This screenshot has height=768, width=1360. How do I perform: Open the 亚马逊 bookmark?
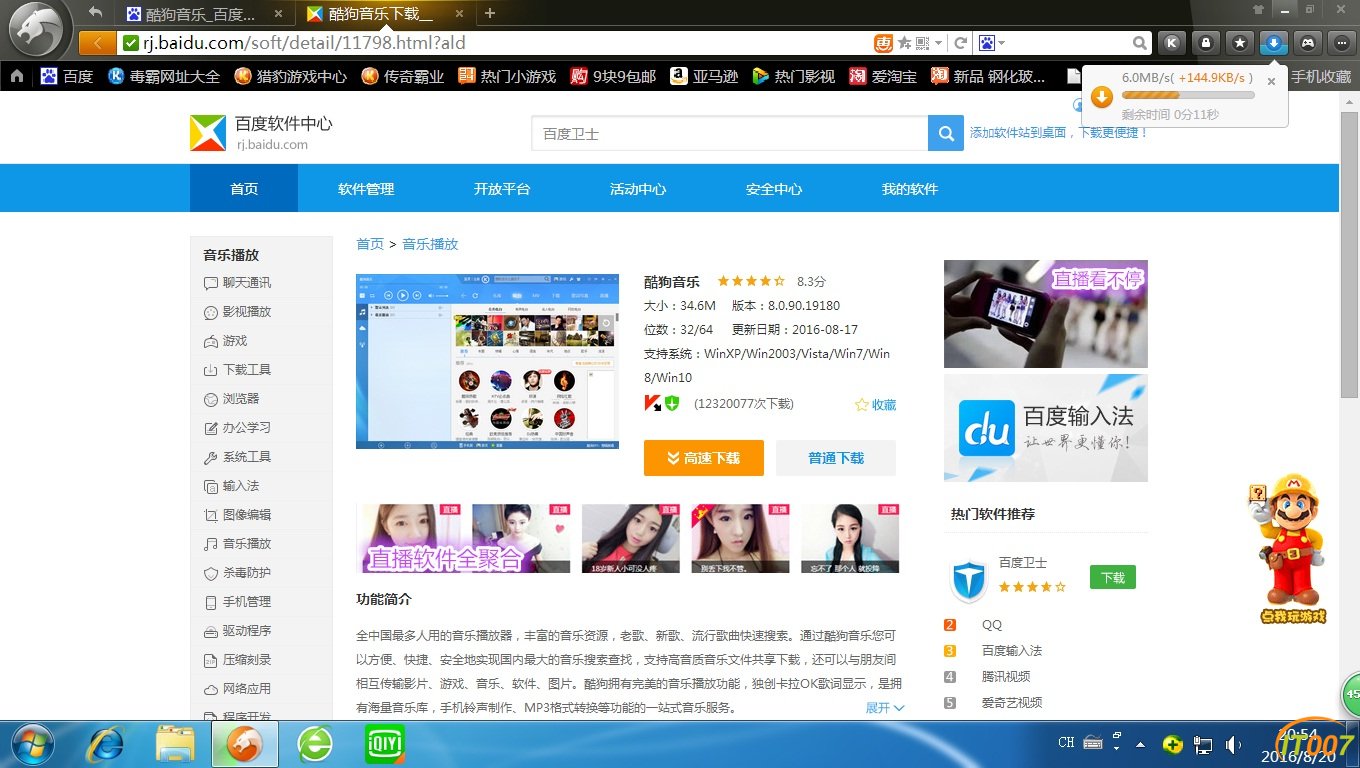(705, 76)
